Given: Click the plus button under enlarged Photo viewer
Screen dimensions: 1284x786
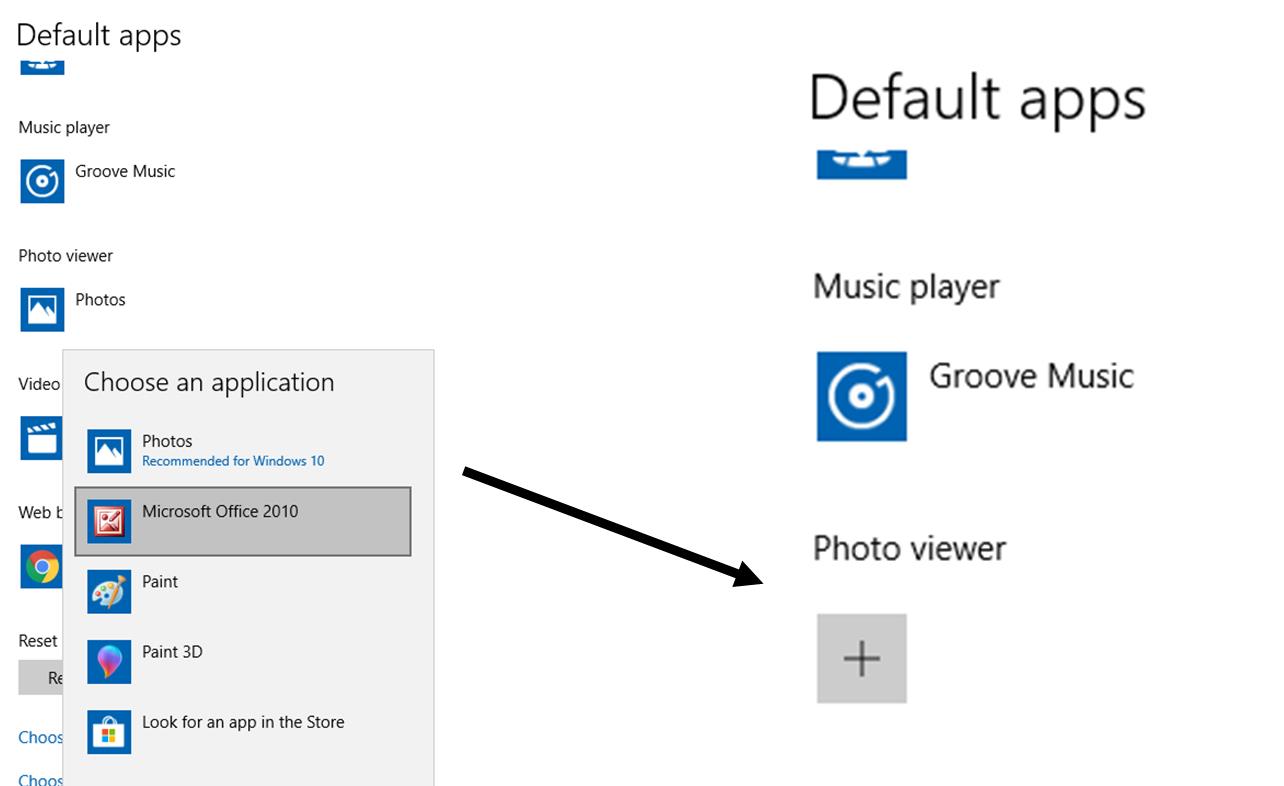Looking at the screenshot, I should tap(862, 659).
